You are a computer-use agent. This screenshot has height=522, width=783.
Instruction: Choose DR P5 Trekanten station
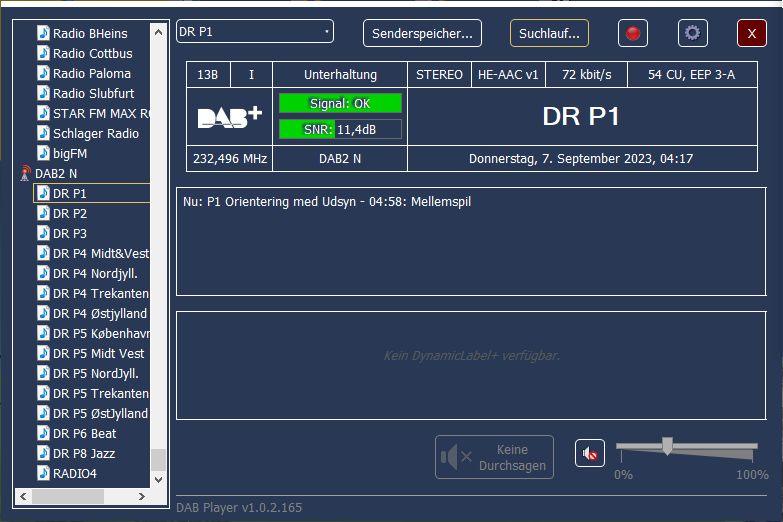point(101,393)
